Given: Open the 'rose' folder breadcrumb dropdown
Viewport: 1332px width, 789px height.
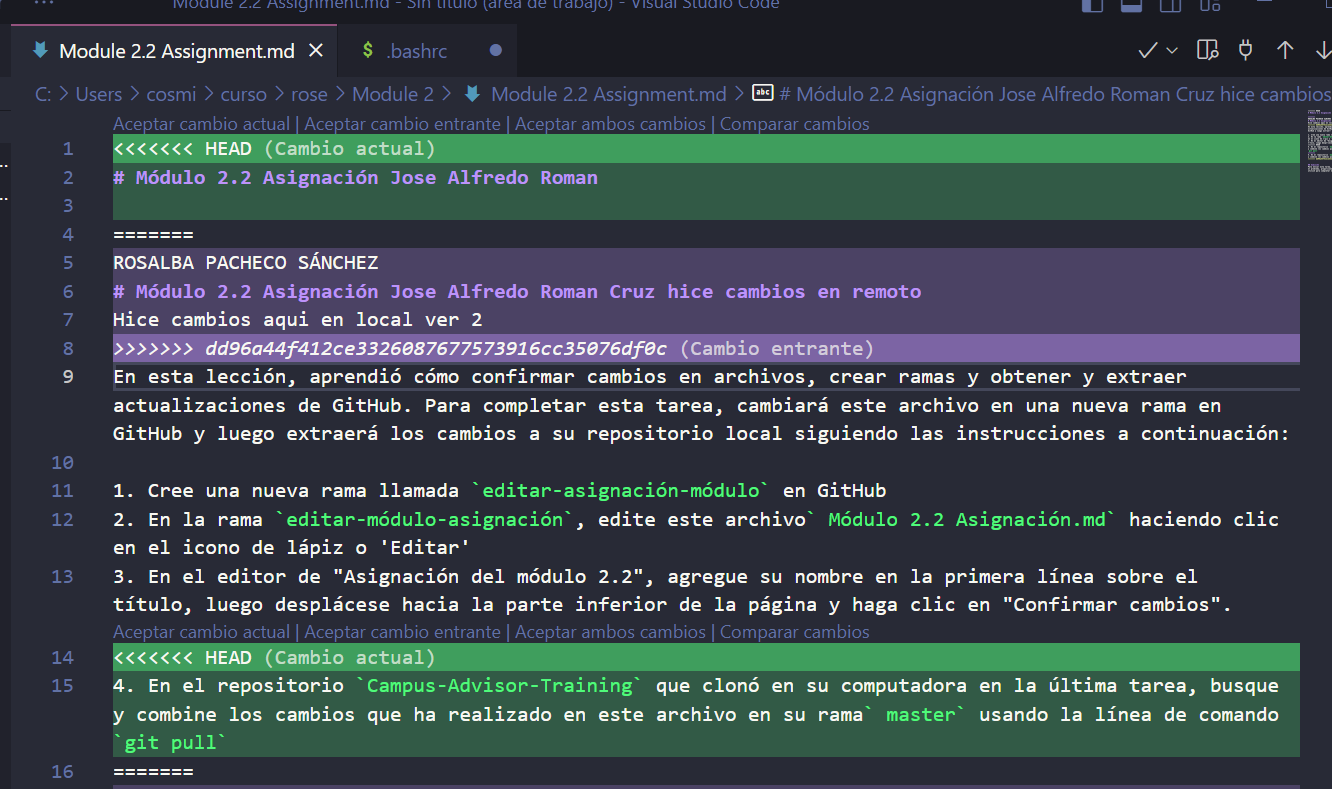Looking at the screenshot, I should (309, 93).
